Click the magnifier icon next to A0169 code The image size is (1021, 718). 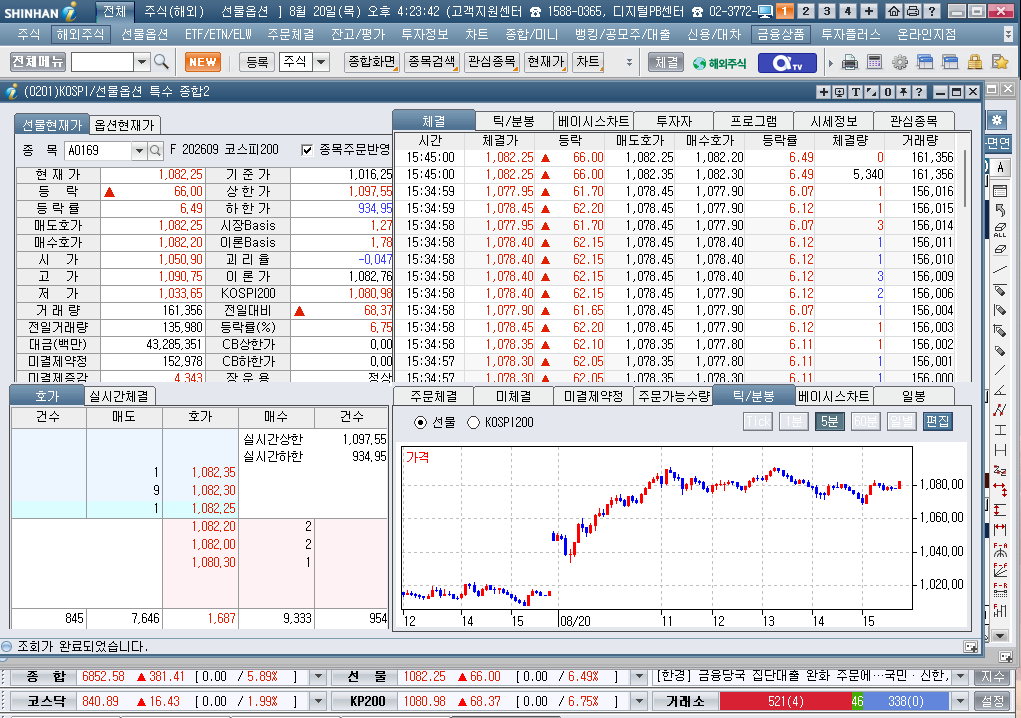pos(155,150)
